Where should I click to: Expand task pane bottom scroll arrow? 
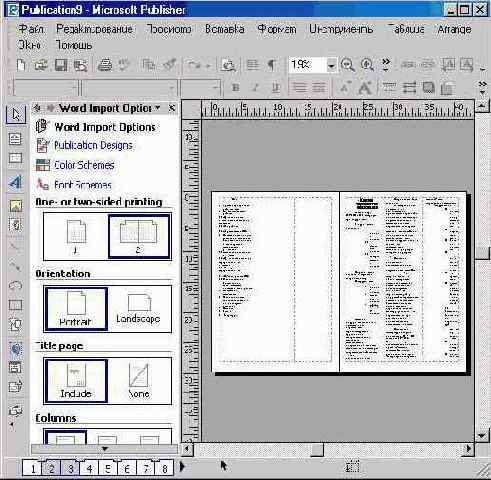[104, 449]
